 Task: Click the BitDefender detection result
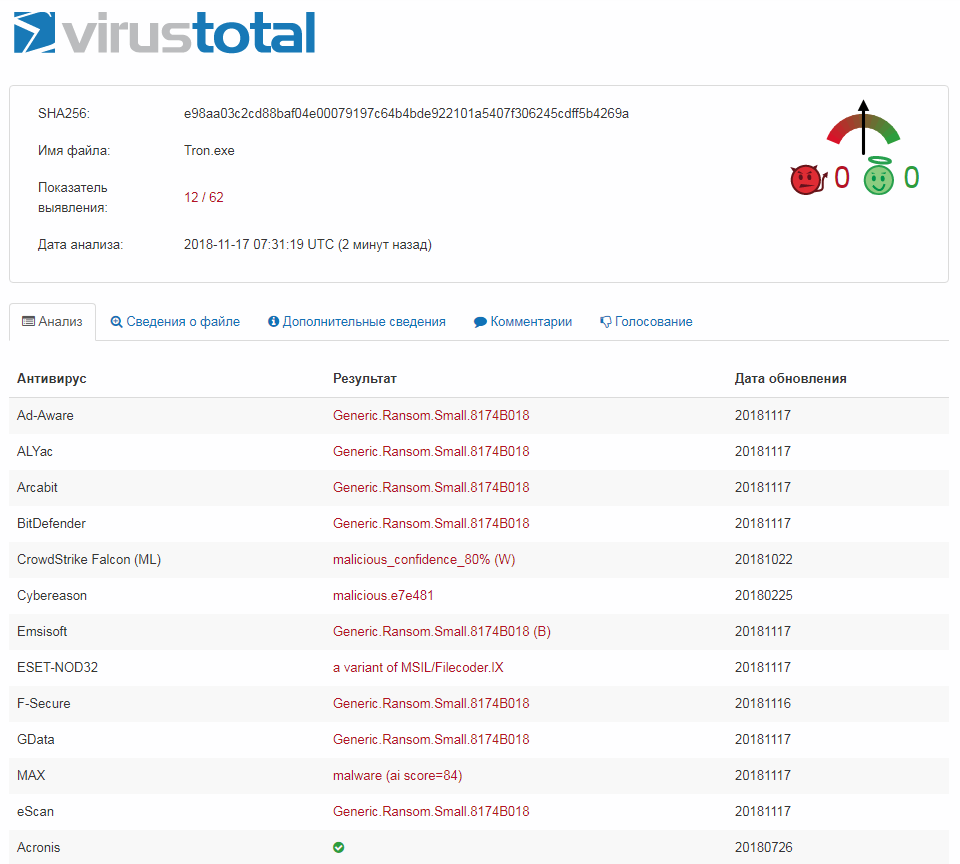[431, 524]
